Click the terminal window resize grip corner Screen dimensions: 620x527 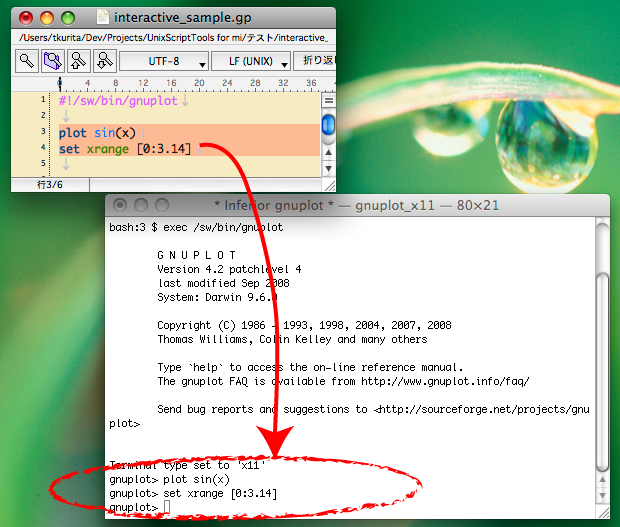pyautogui.click(x=601, y=512)
